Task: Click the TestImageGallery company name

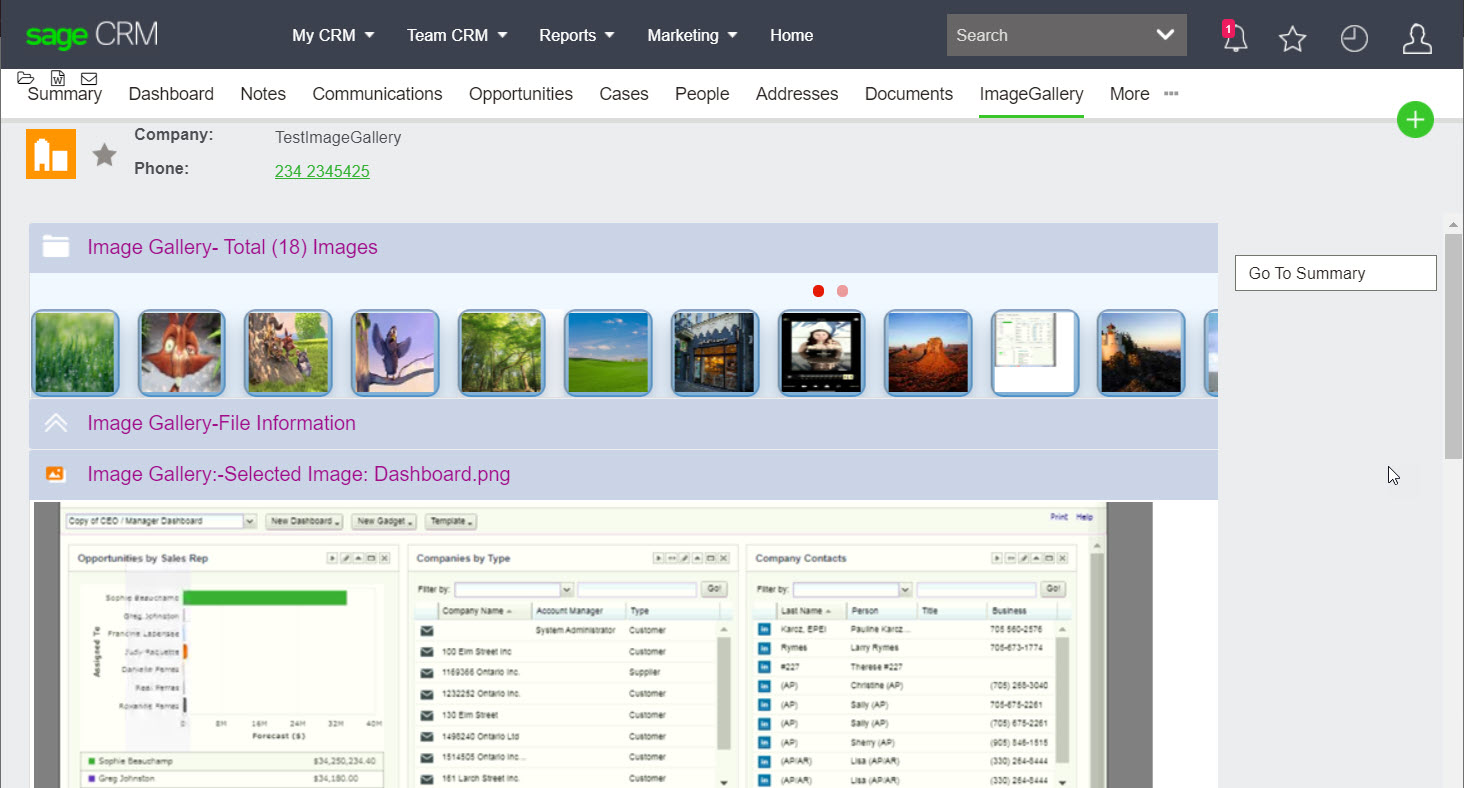Action: (338, 137)
